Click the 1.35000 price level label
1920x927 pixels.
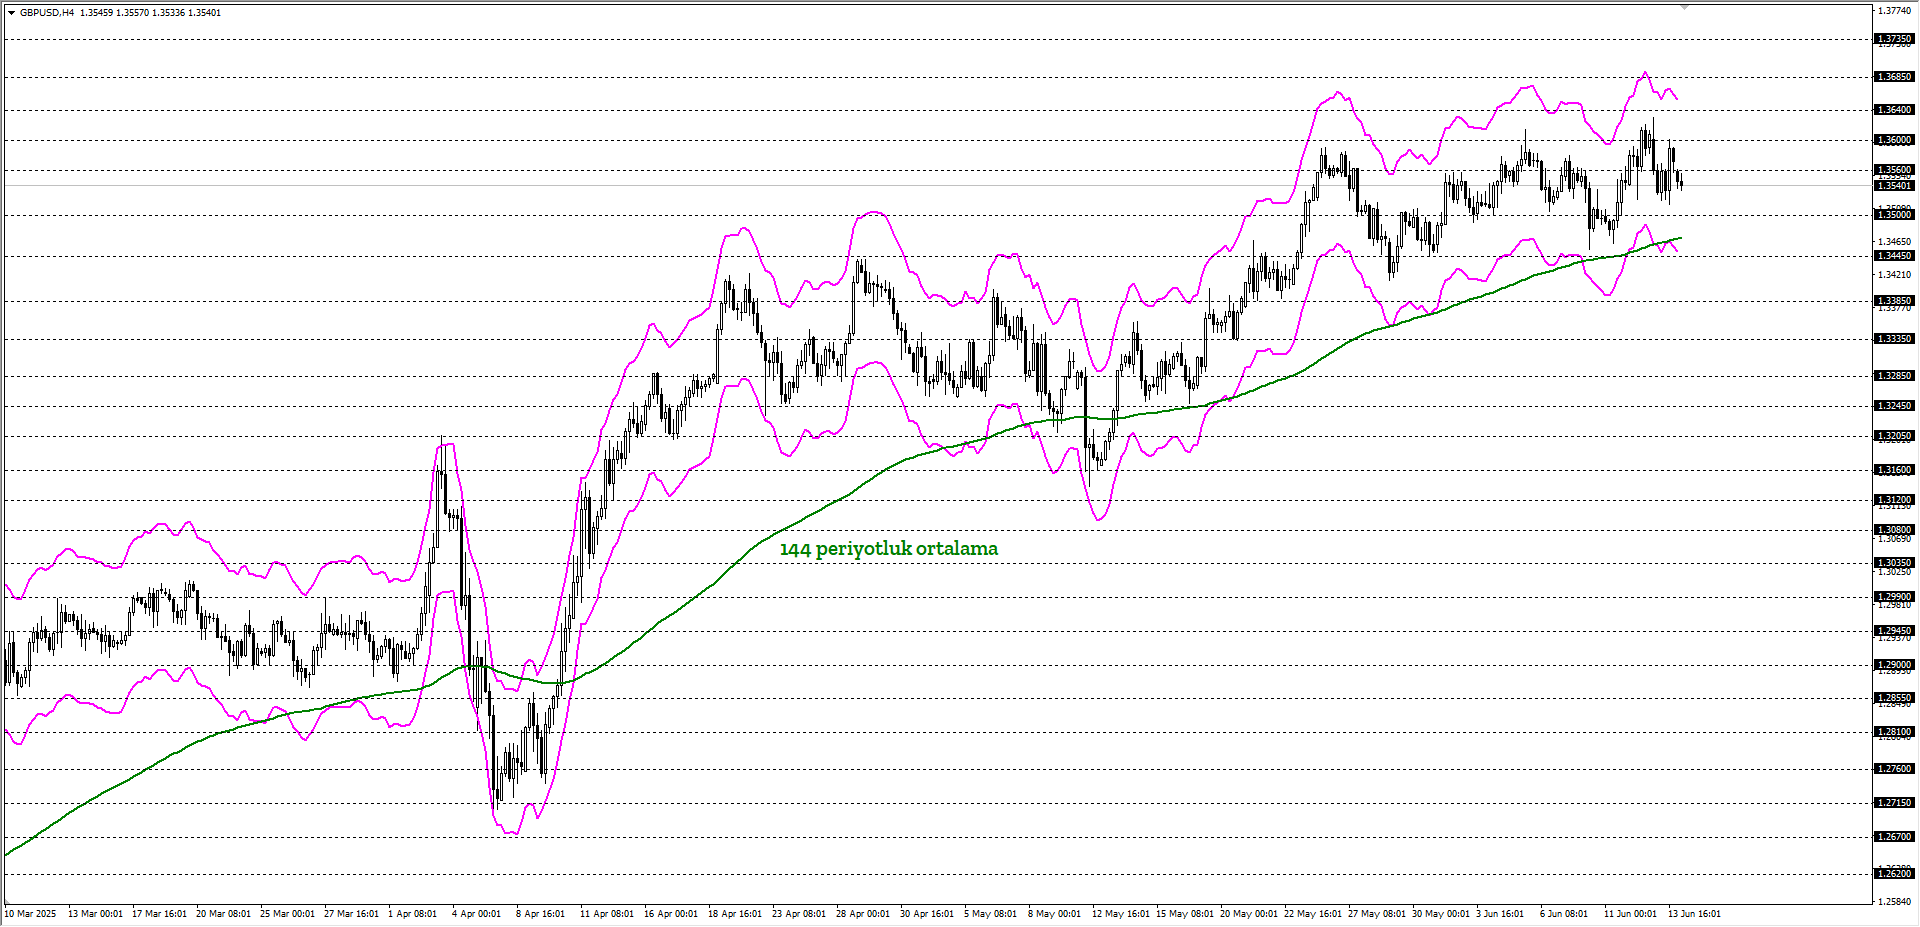coord(1893,215)
